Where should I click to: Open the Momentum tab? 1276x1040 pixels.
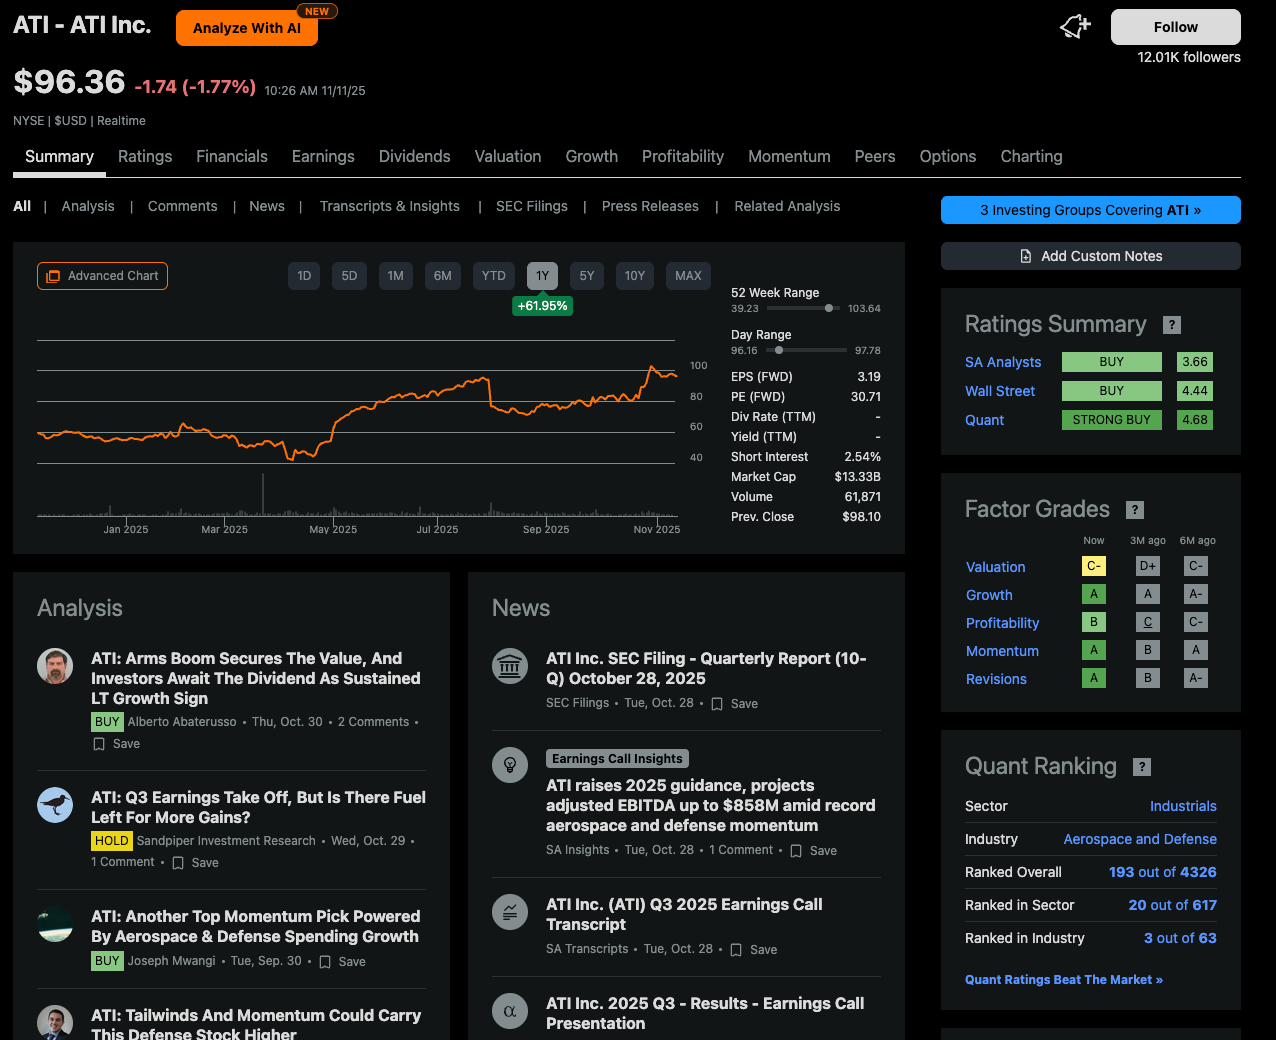click(x=789, y=157)
